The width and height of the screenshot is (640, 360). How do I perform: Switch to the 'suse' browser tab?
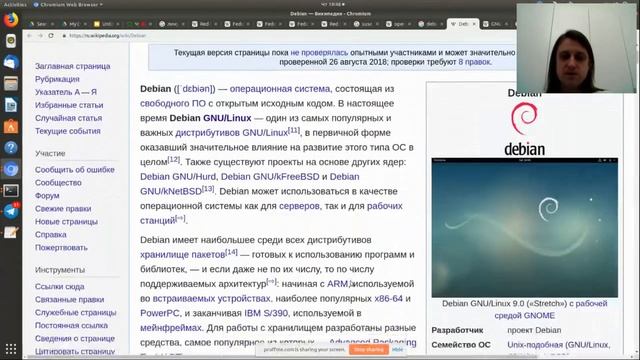tap(366, 24)
